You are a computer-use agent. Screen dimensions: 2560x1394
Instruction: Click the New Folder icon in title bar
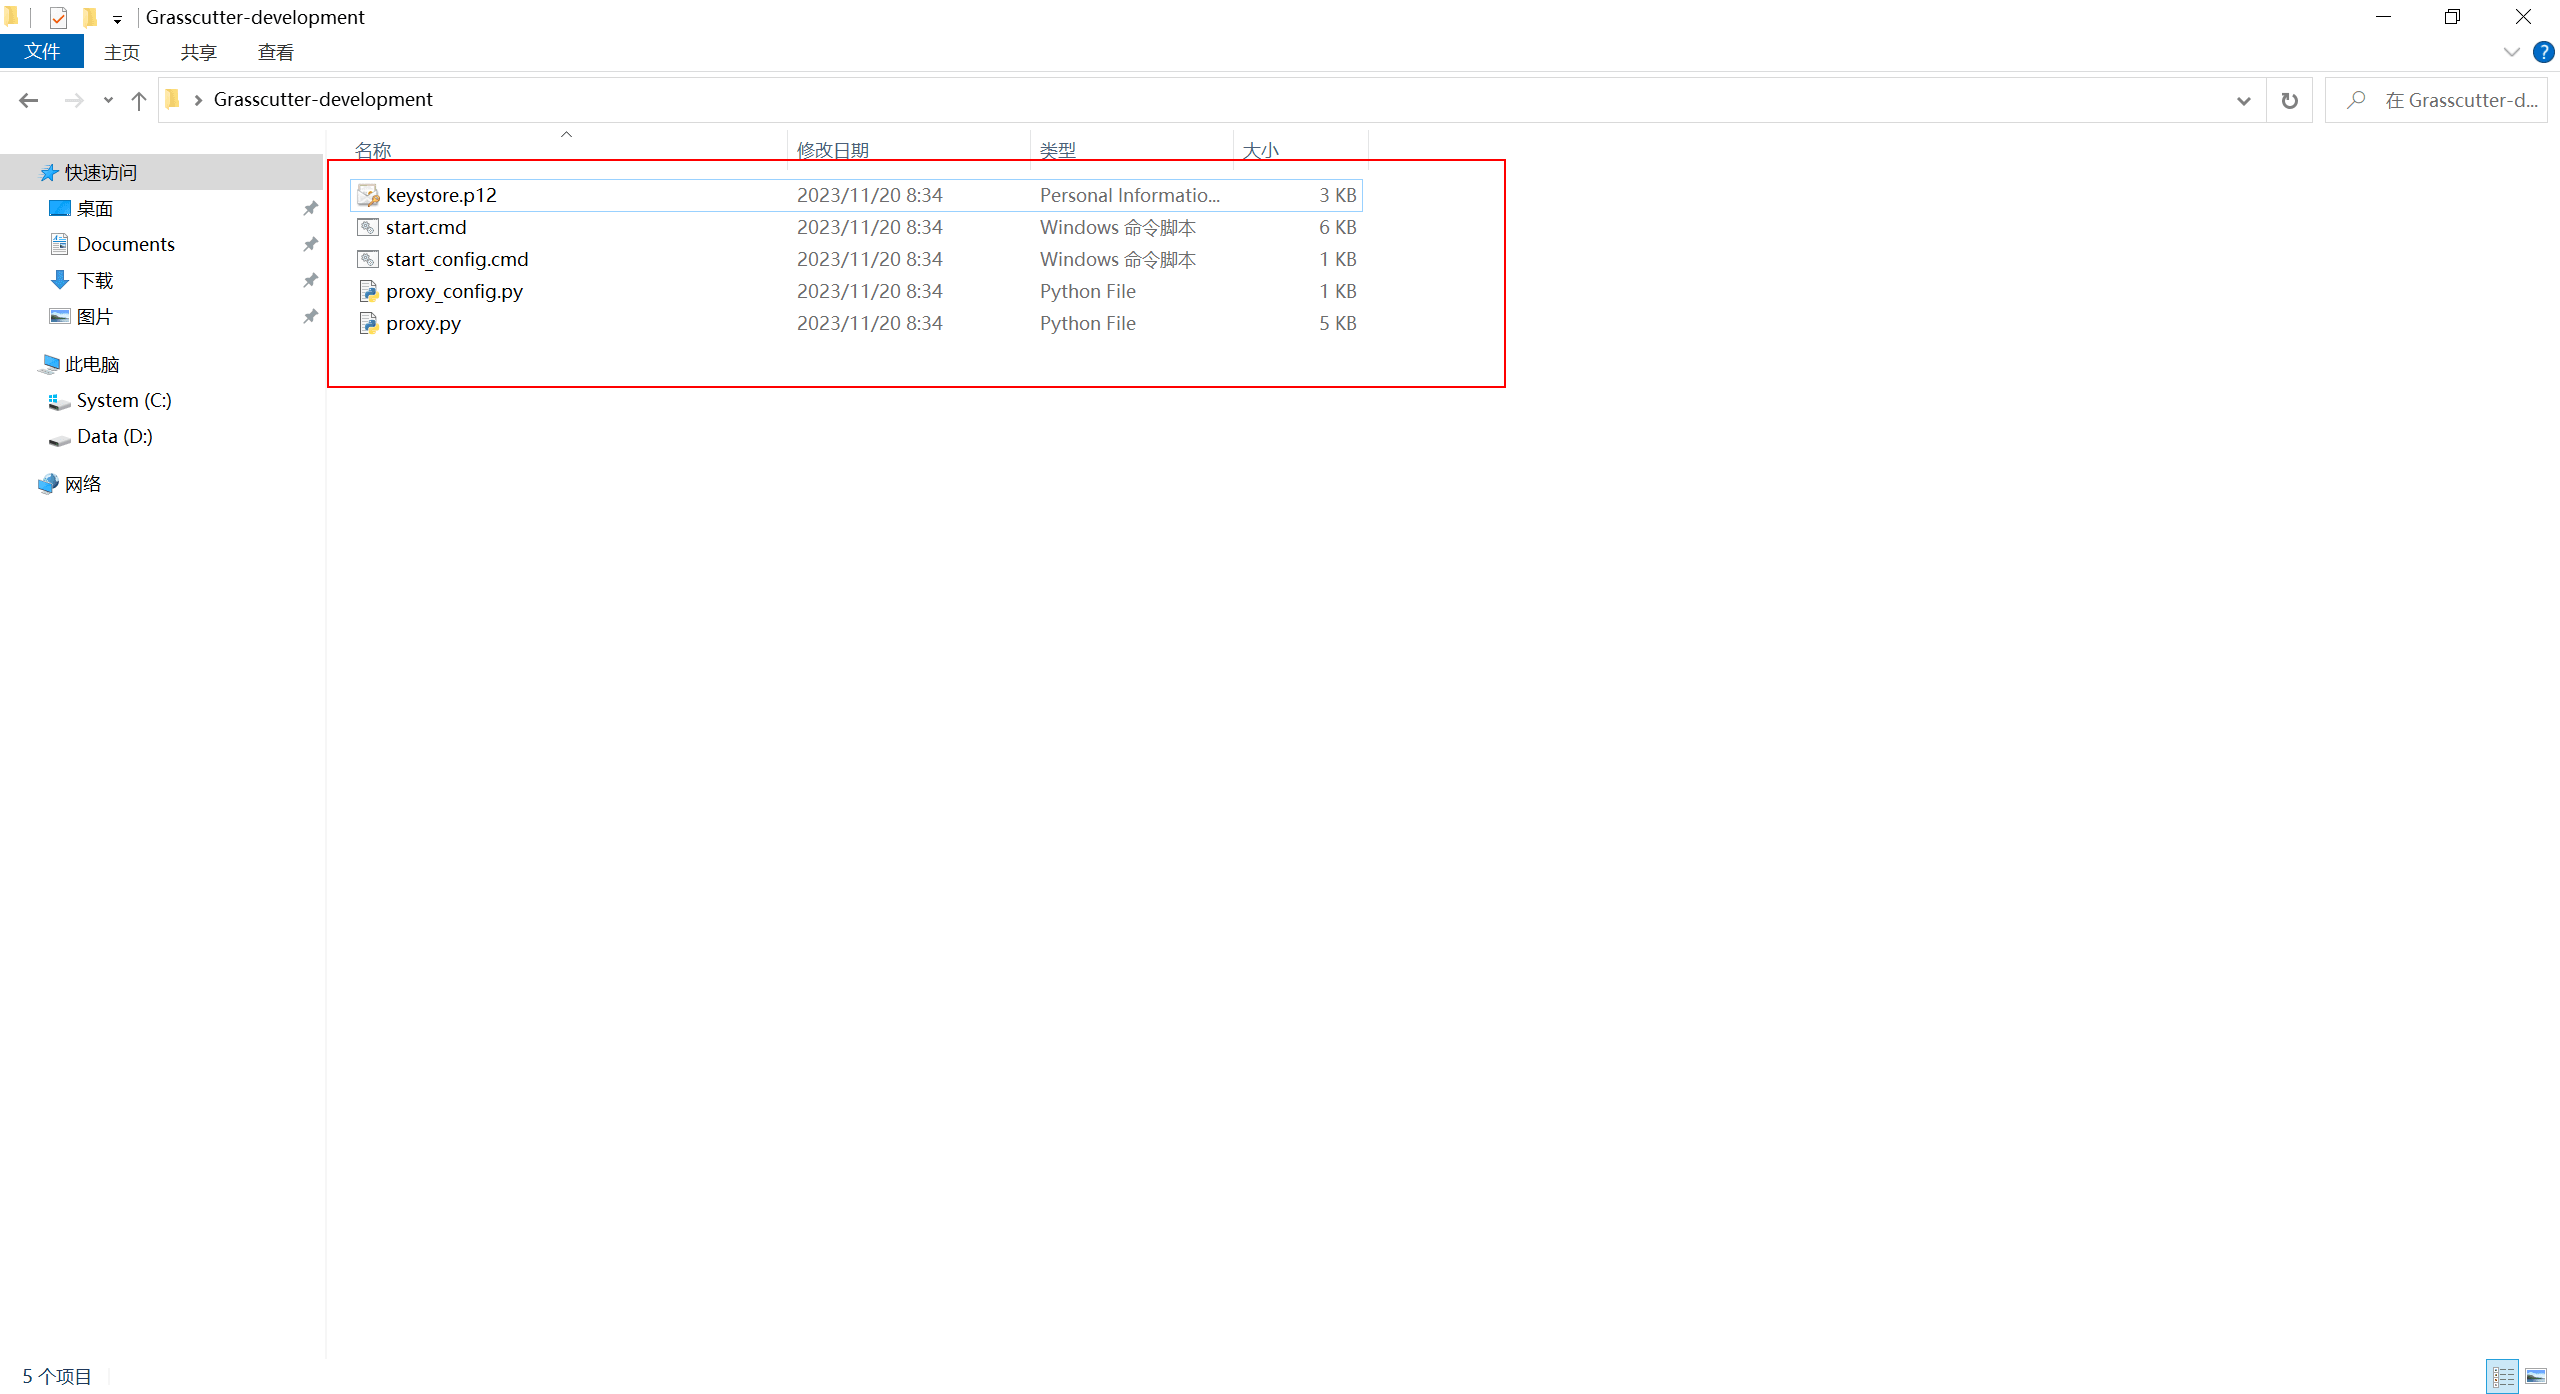coord(89,17)
